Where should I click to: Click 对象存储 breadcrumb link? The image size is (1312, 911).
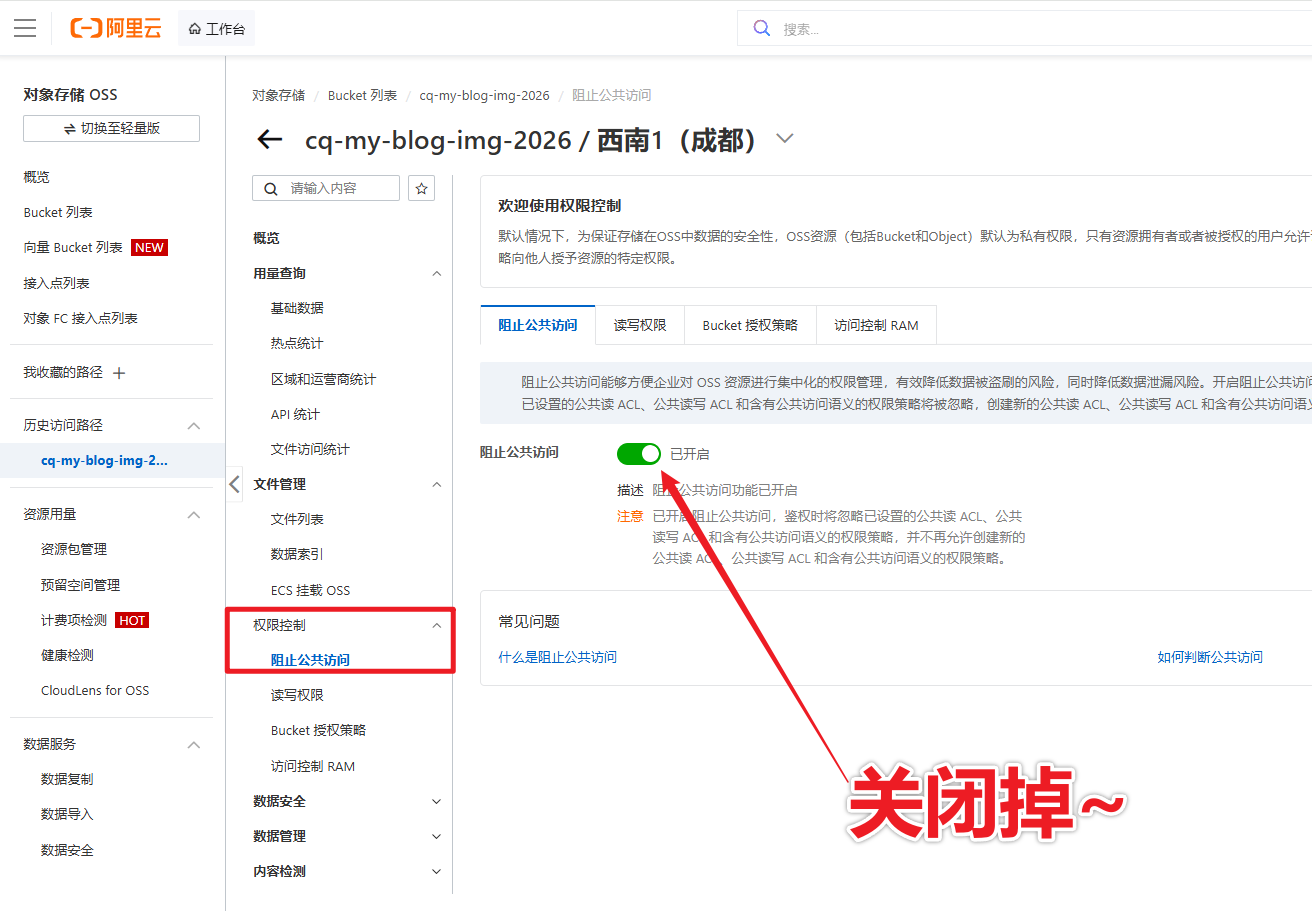click(x=278, y=95)
